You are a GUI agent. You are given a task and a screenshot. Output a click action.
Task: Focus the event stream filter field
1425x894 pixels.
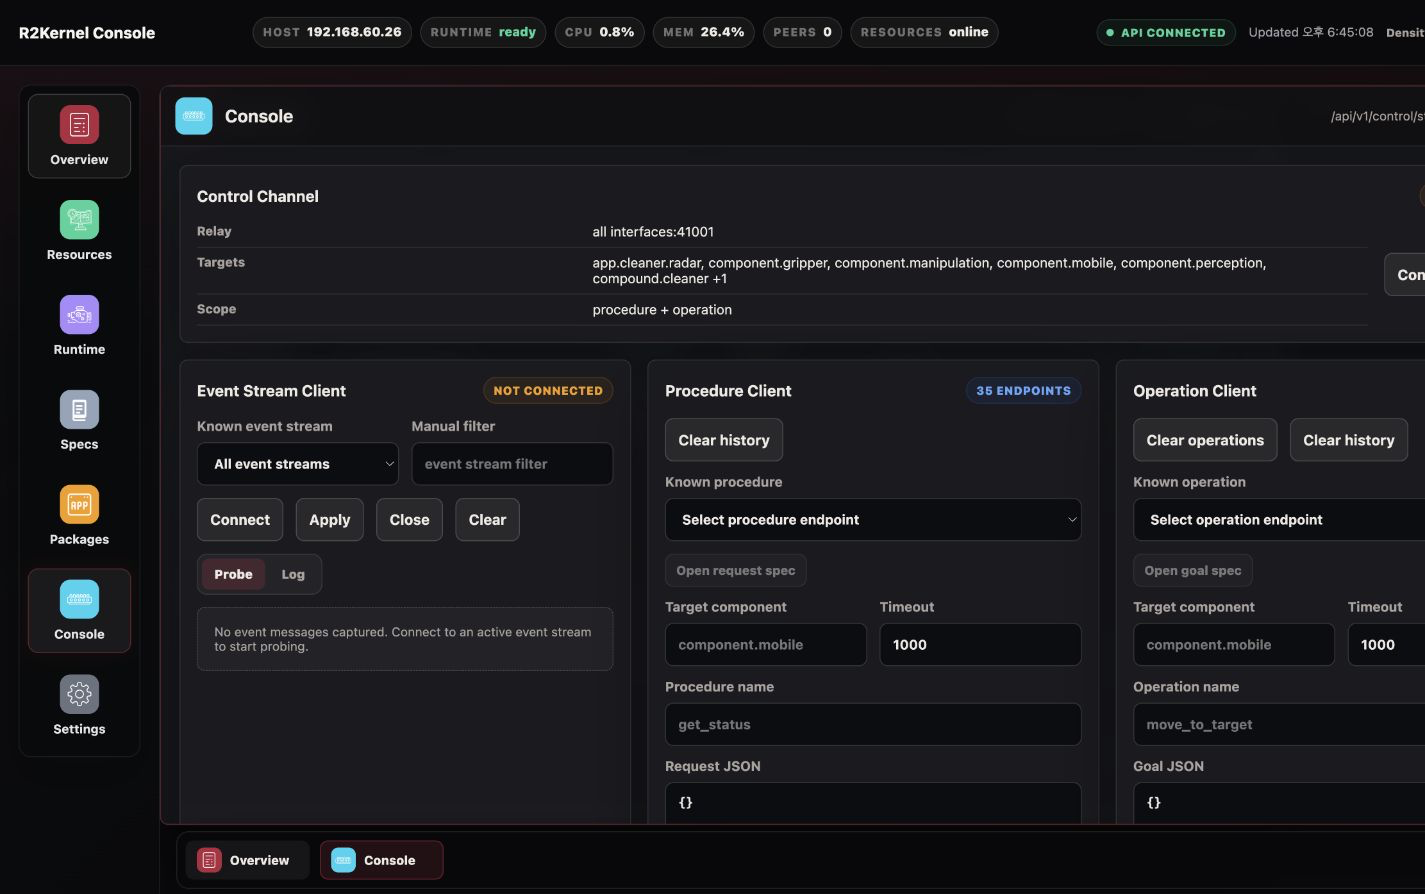(x=512, y=464)
